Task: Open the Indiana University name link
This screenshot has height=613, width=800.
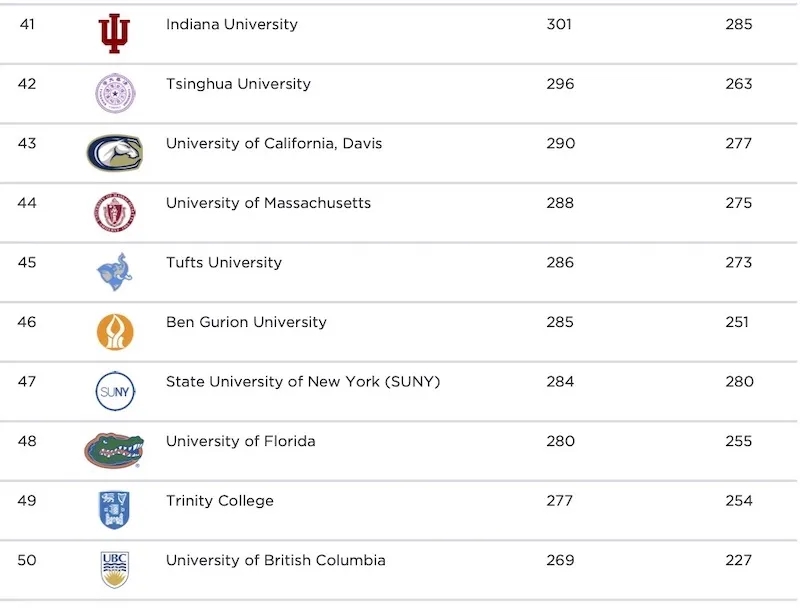Action: [x=232, y=24]
